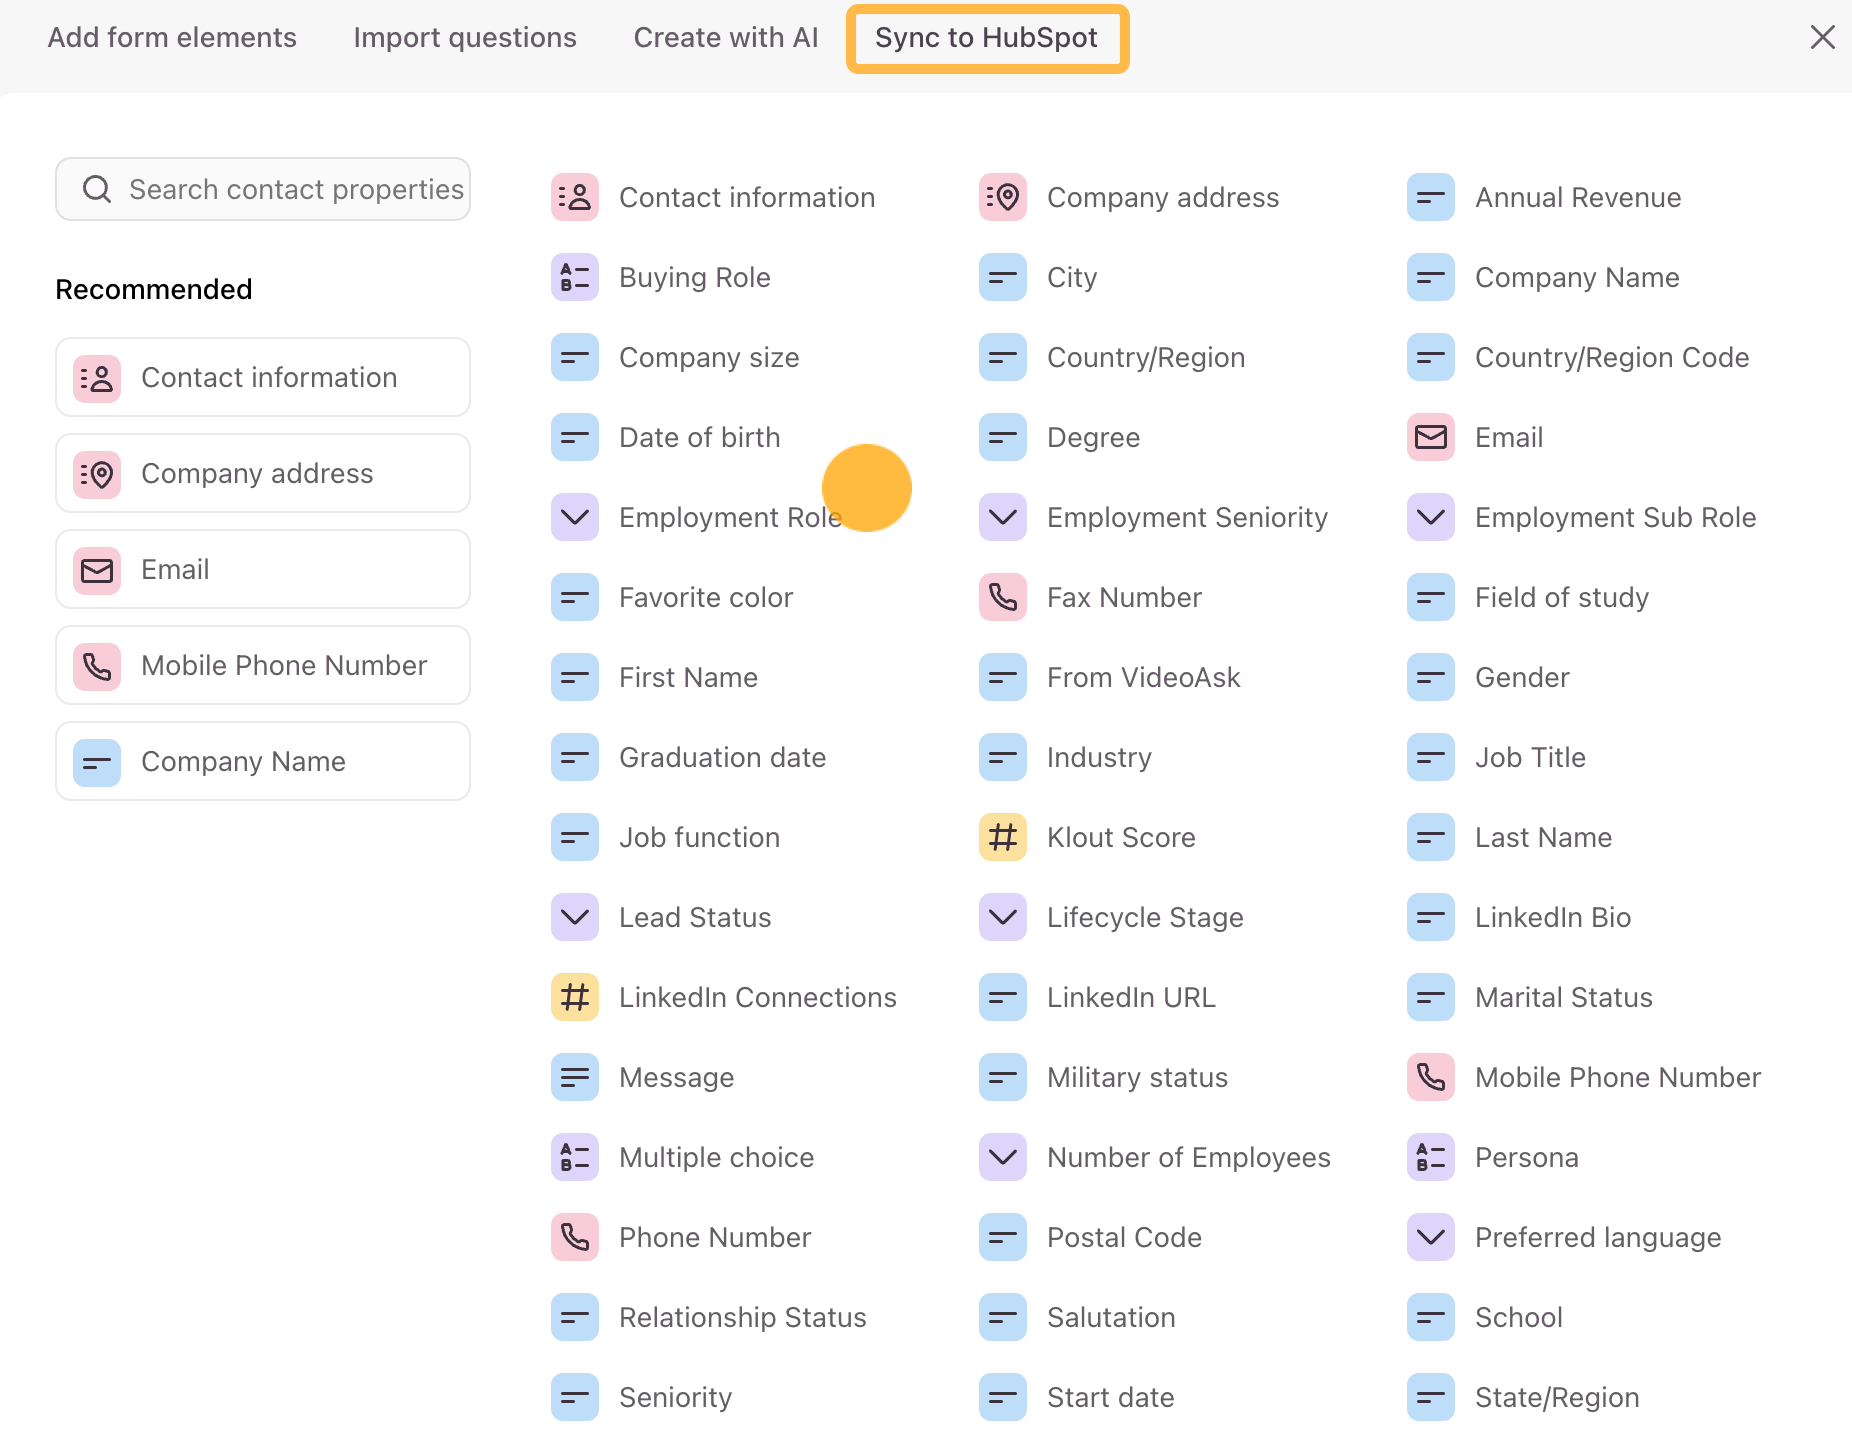
Task: Select the Job function property
Action: (666, 837)
